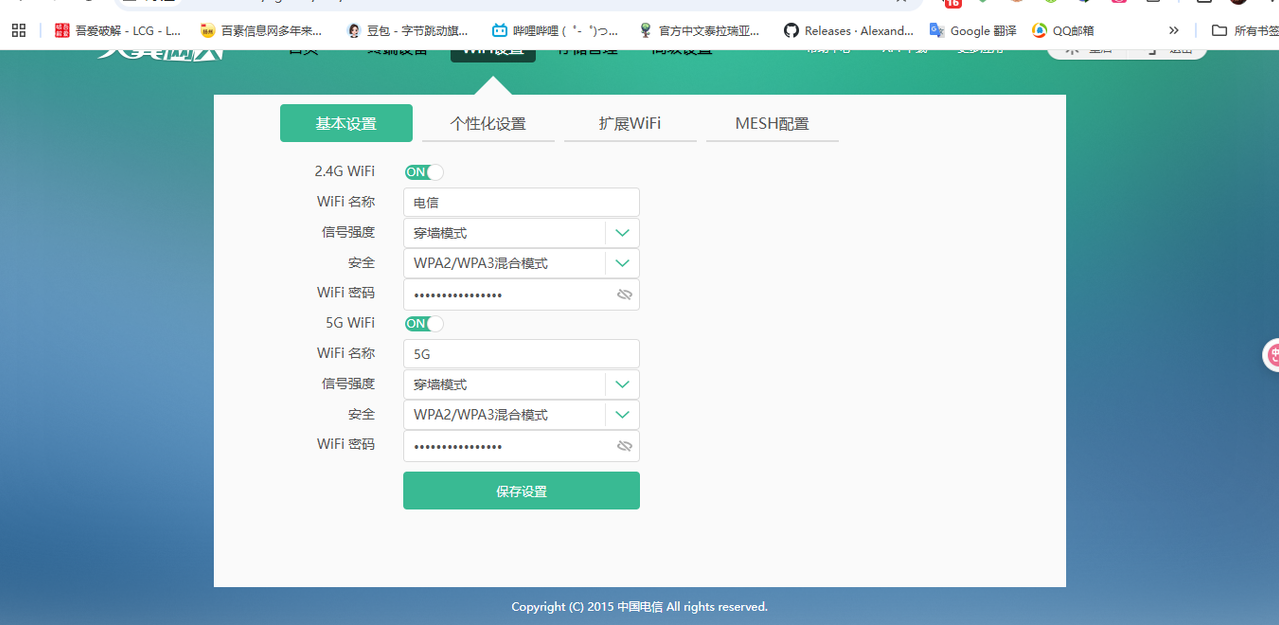Click the 5G WiFi 密码 password field
The image size is (1279, 625).
(521, 446)
